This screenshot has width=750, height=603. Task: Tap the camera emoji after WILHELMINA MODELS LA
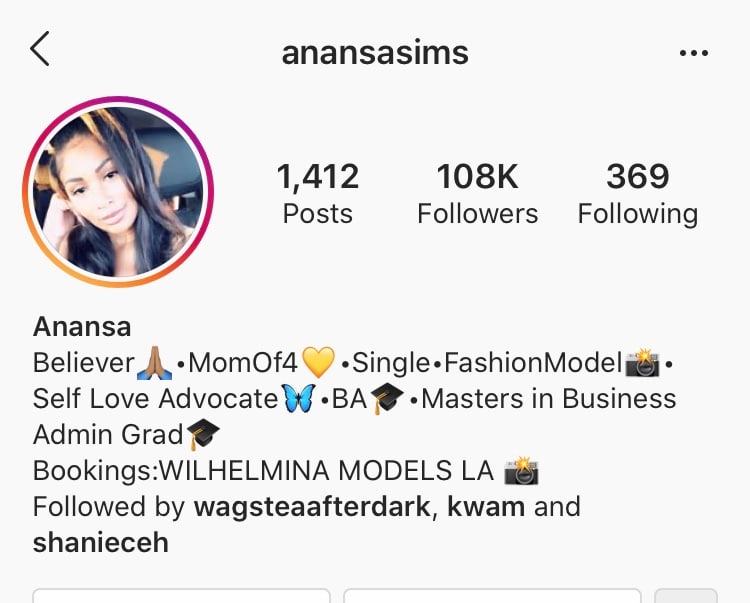point(522,471)
